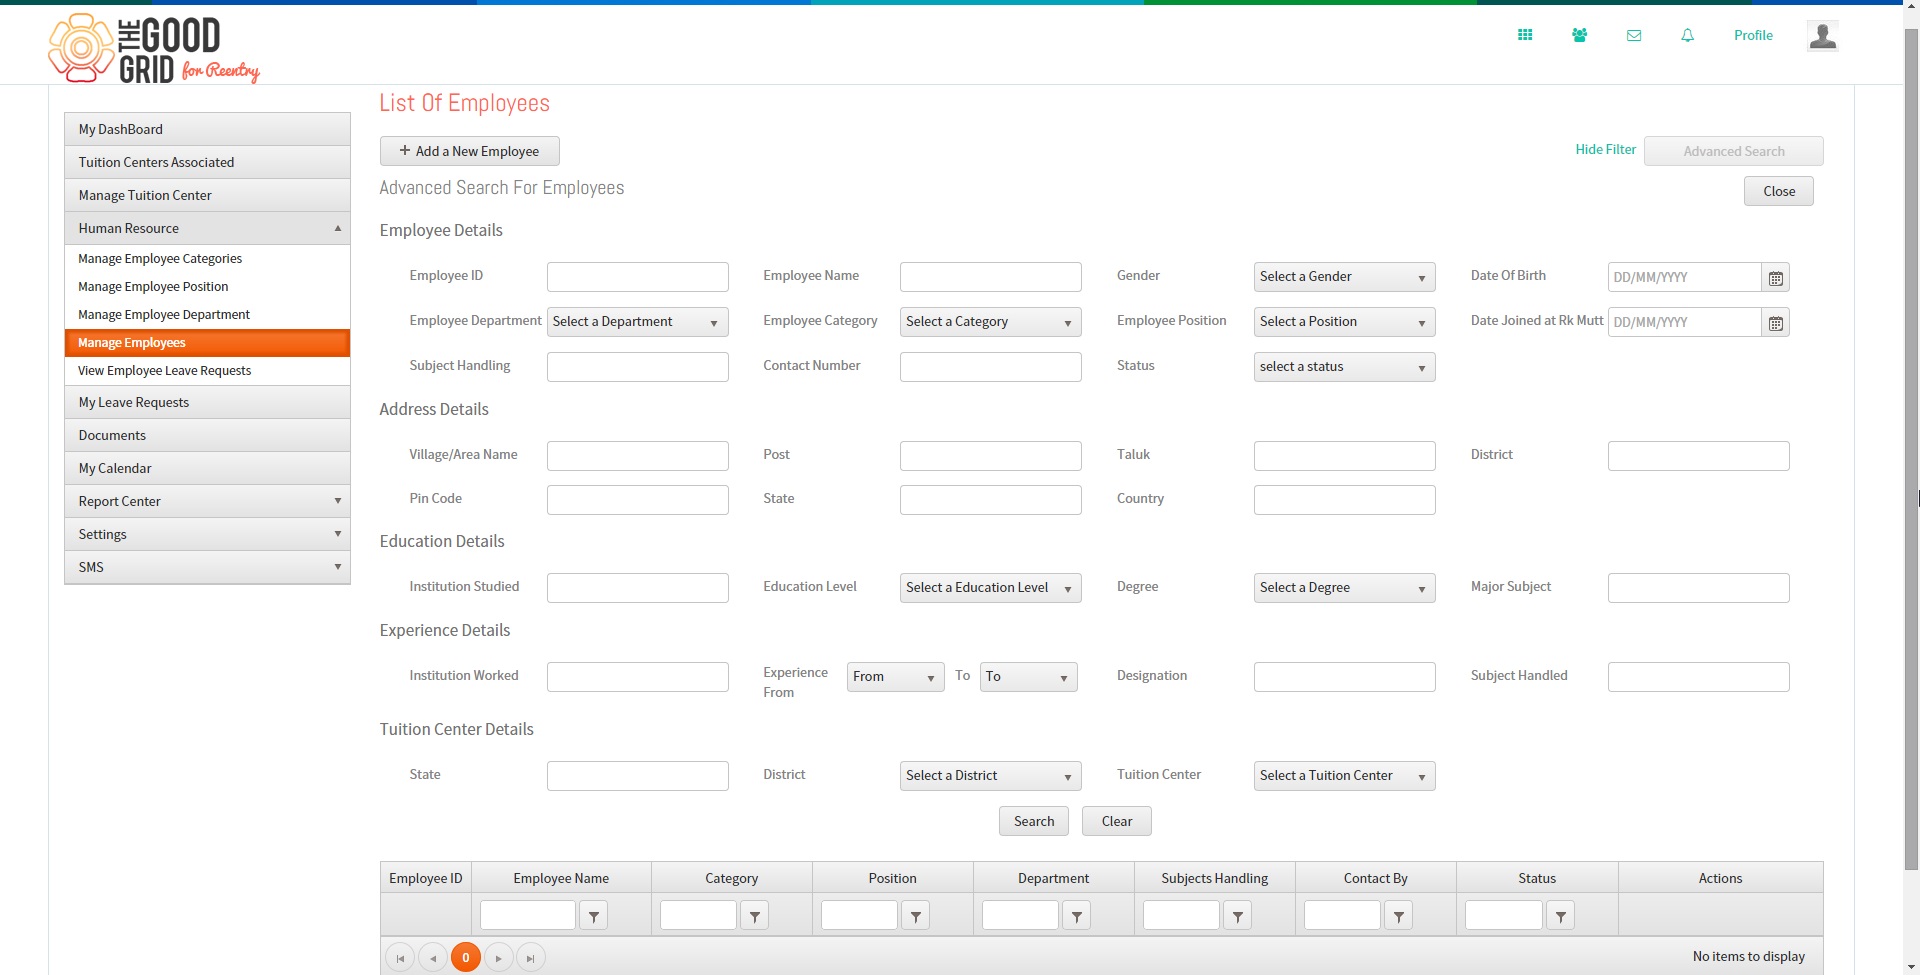Open notifications bell icon
1920x975 pixels.
pos(1687,35)
